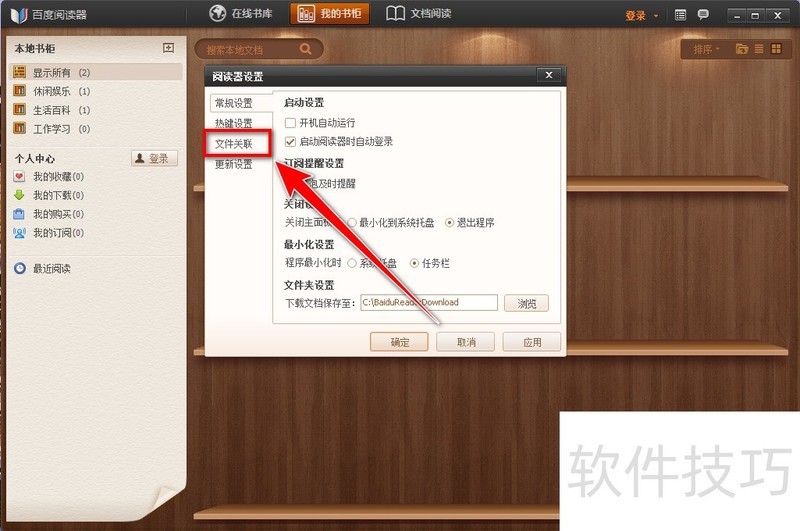The image size is (800, 531).
Task: Choose the 任务栏 minimize radio option
Action: coord(414,263)
